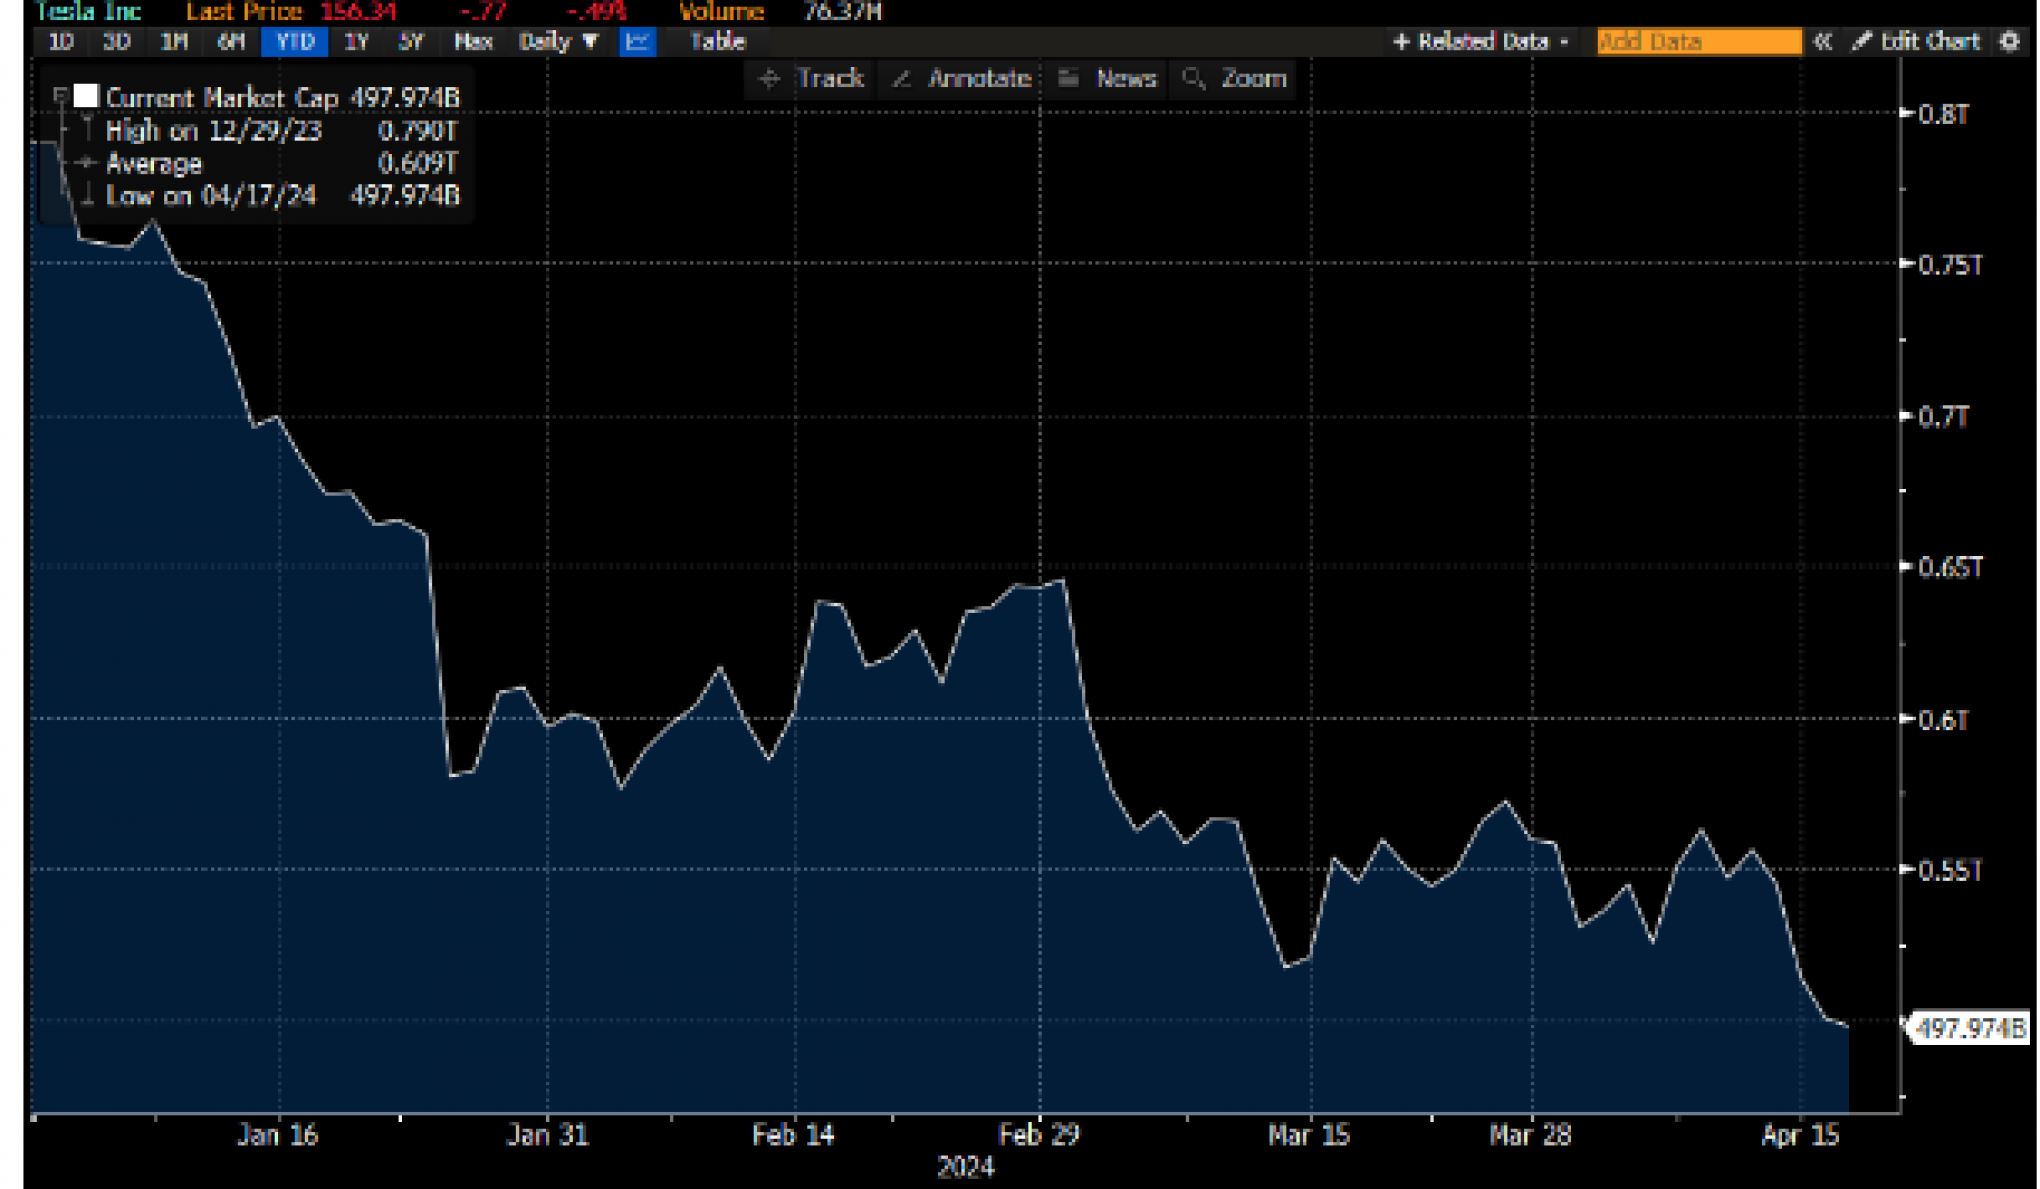
Task: Click the Apr 15 date label
Action: pyautogui.click(x=1800, y=1135)
